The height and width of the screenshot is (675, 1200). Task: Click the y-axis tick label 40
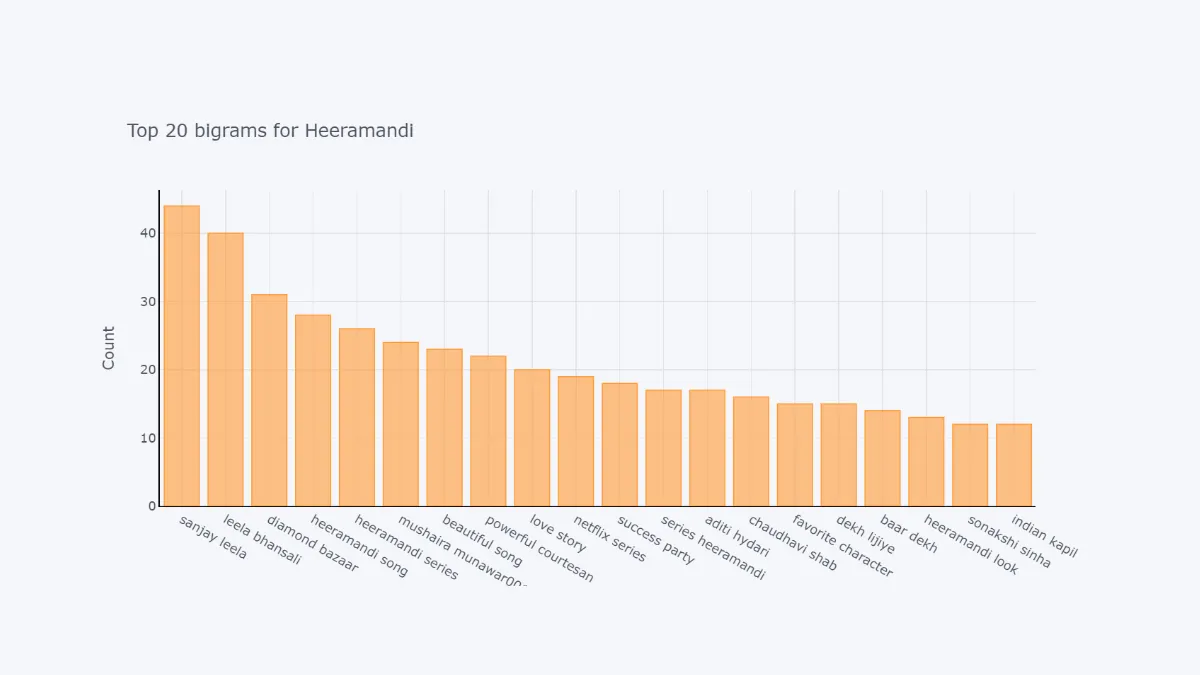(x=148, y=233)
